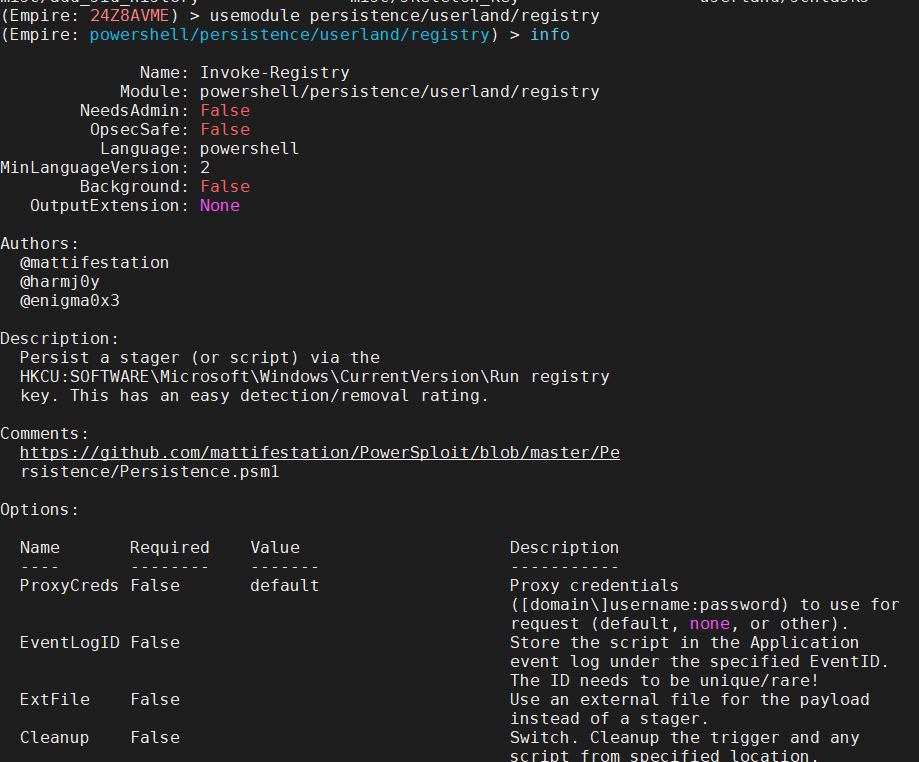The image size is (919, 762).
Task: Select the EventLogID option name
Action: 68,642
